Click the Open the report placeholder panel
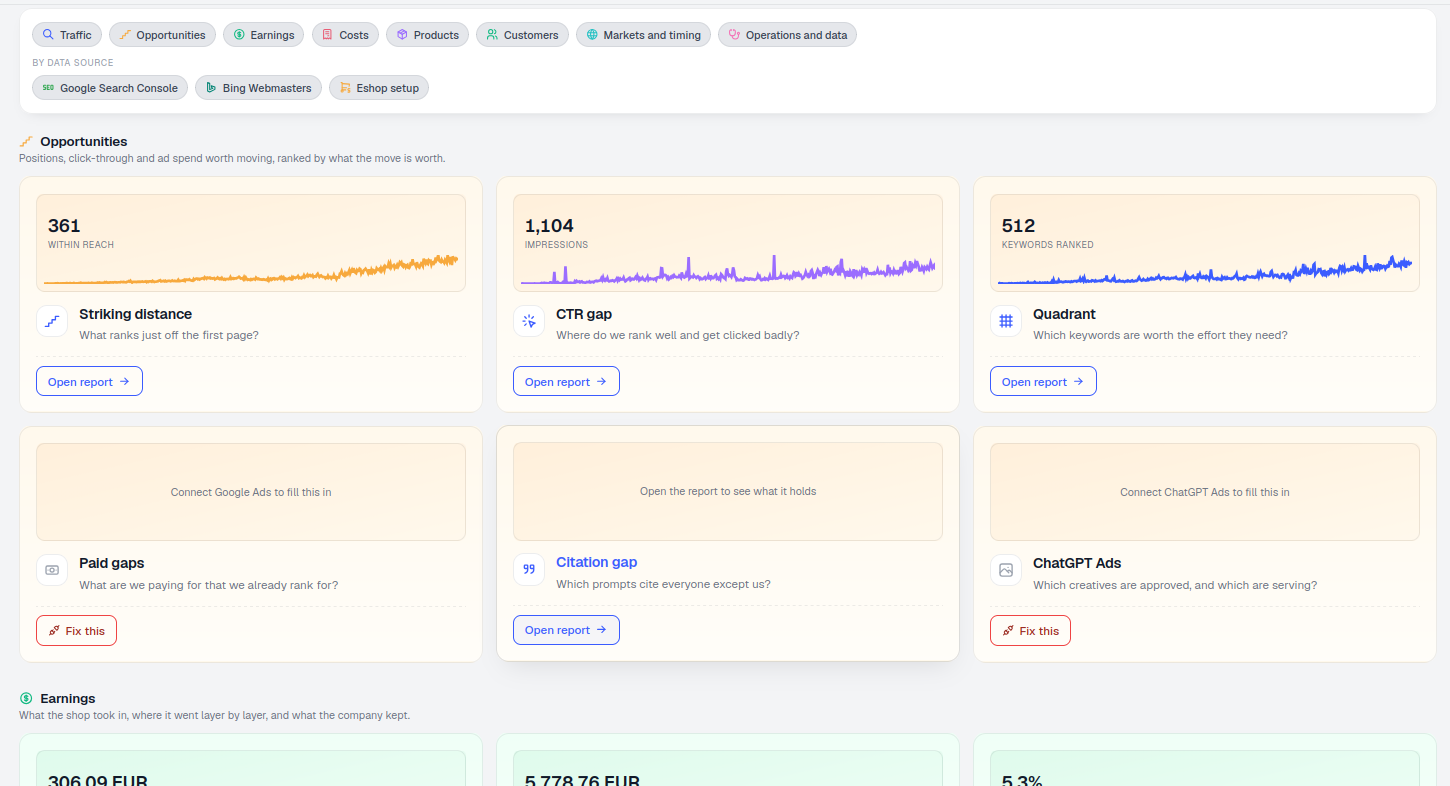The image size is (1450, 786). (728, 491)
